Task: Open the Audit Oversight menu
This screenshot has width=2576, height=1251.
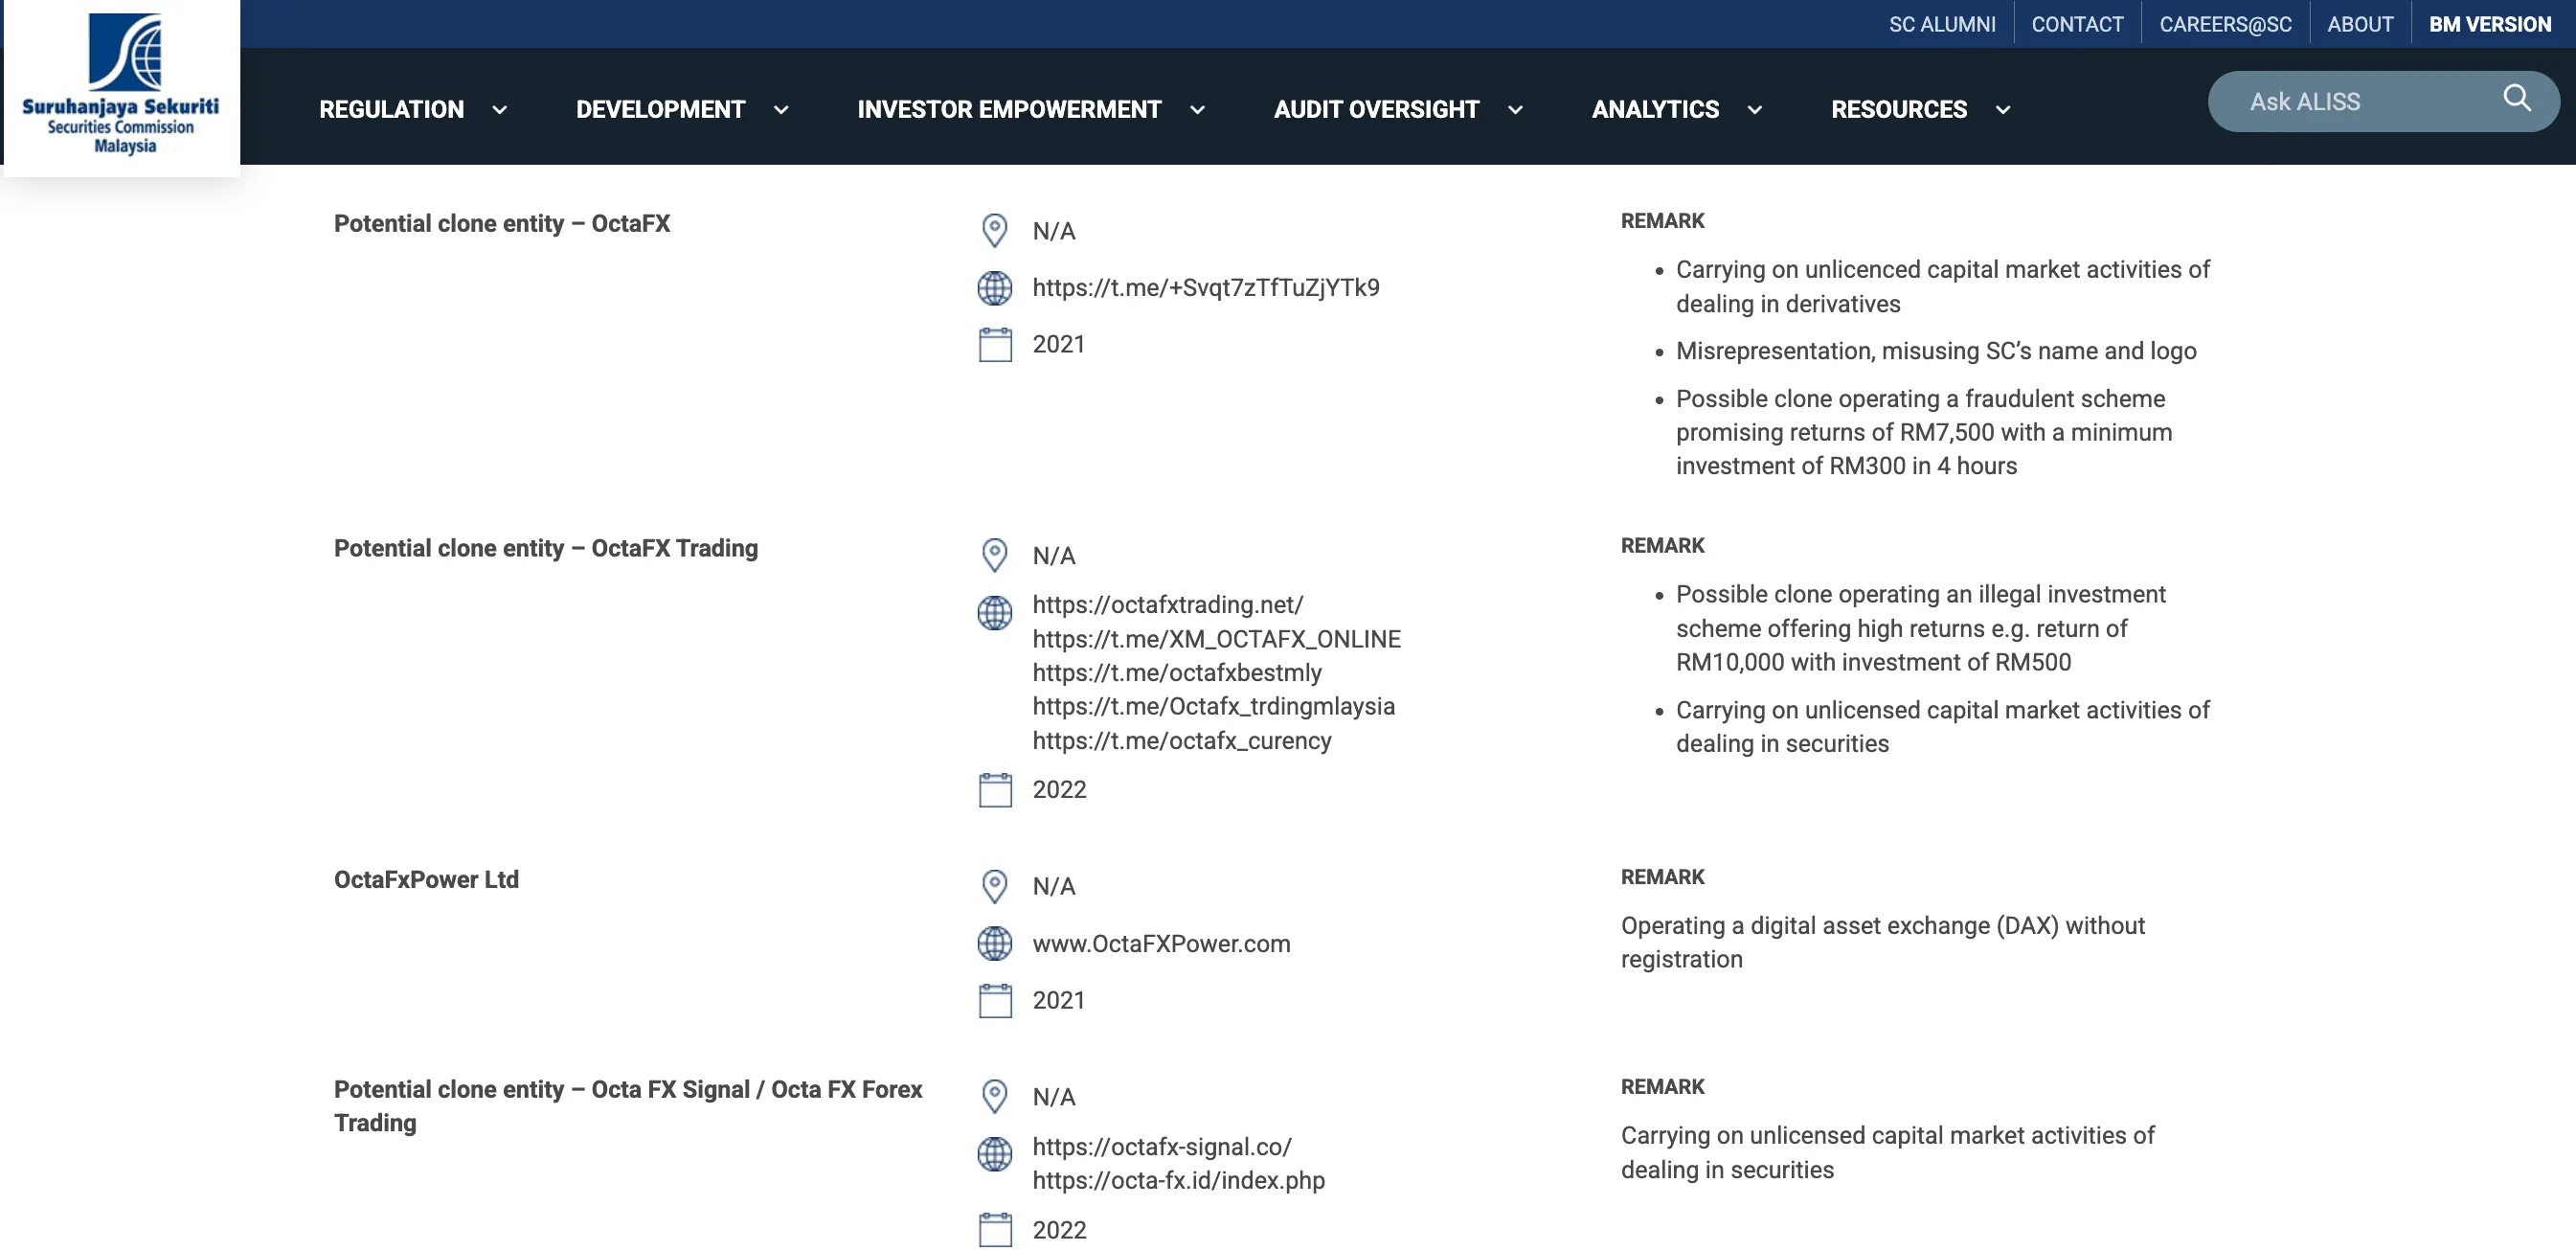Action: [x=1376, y=109]
